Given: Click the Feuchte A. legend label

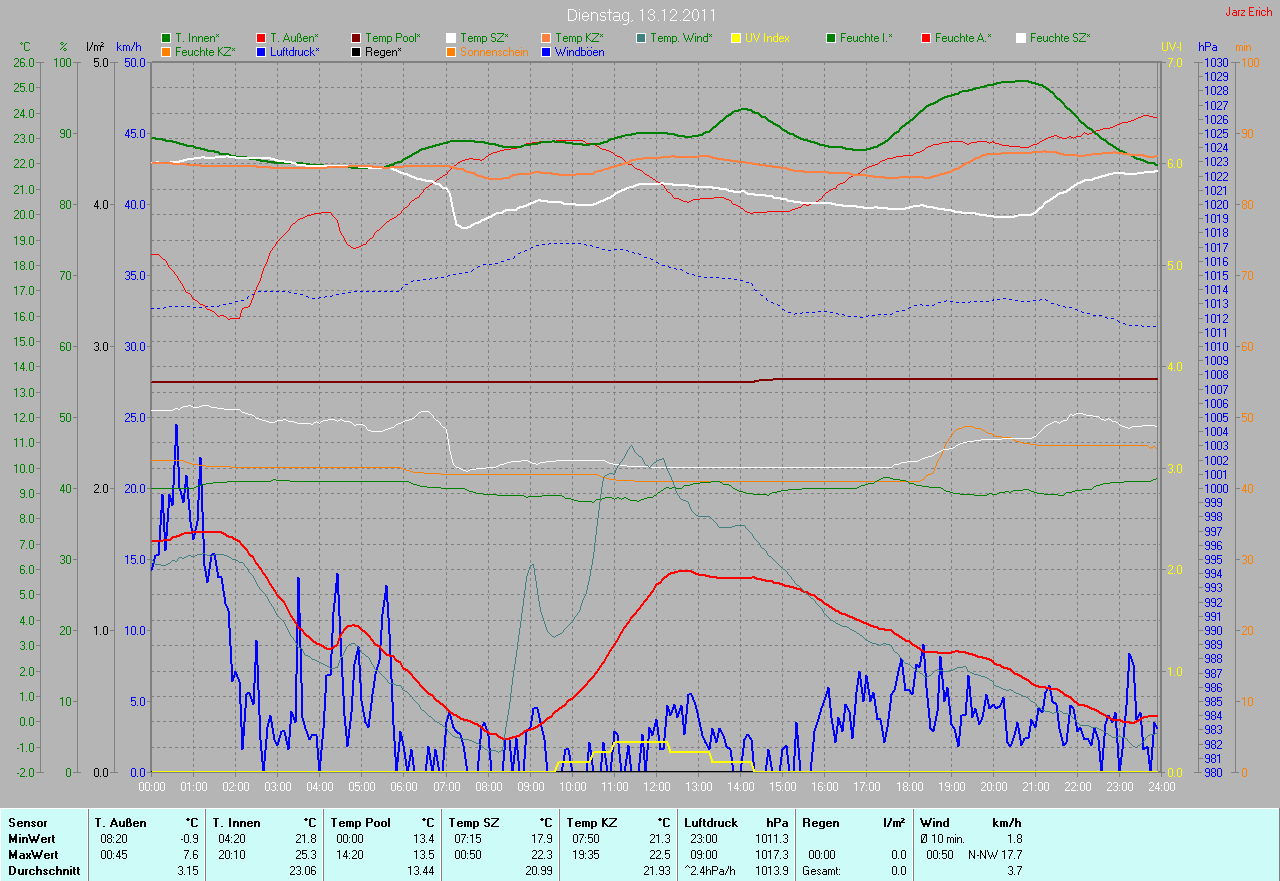Looking at the screenshot, I should [x=963, y=38].
